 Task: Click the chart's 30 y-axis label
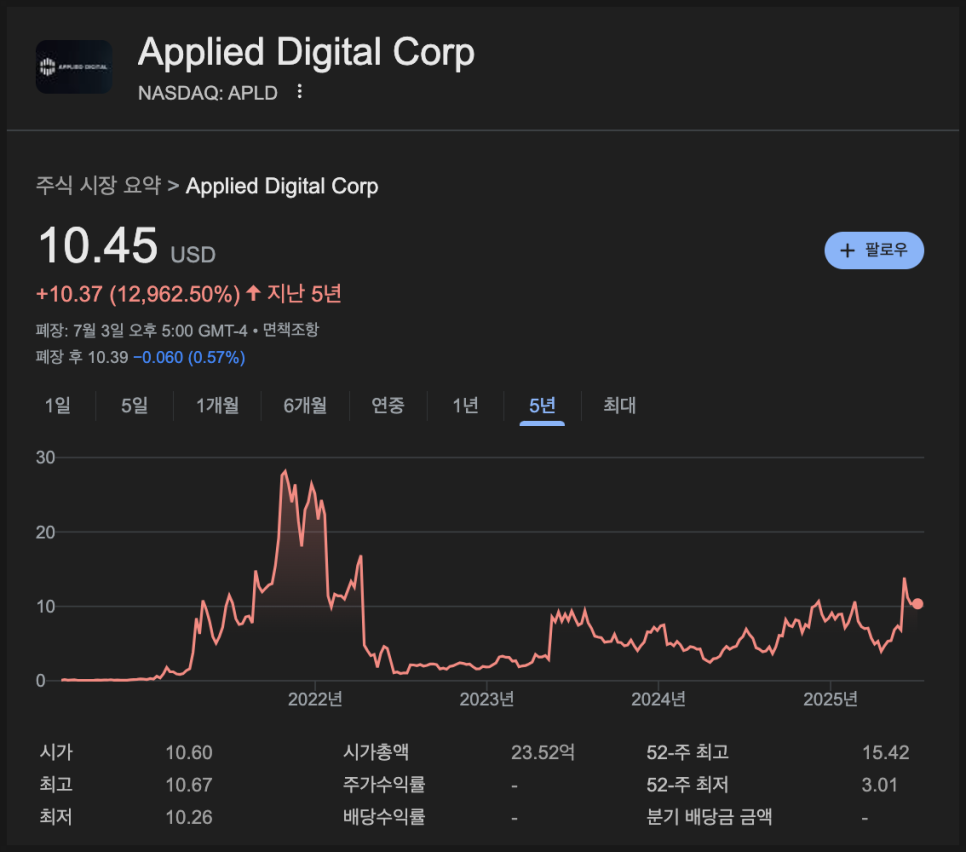(x=46, y=458)
